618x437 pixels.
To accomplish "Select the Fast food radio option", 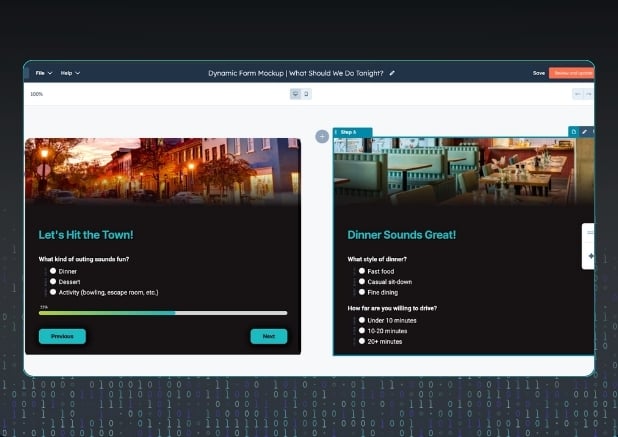I will point(362,271).
